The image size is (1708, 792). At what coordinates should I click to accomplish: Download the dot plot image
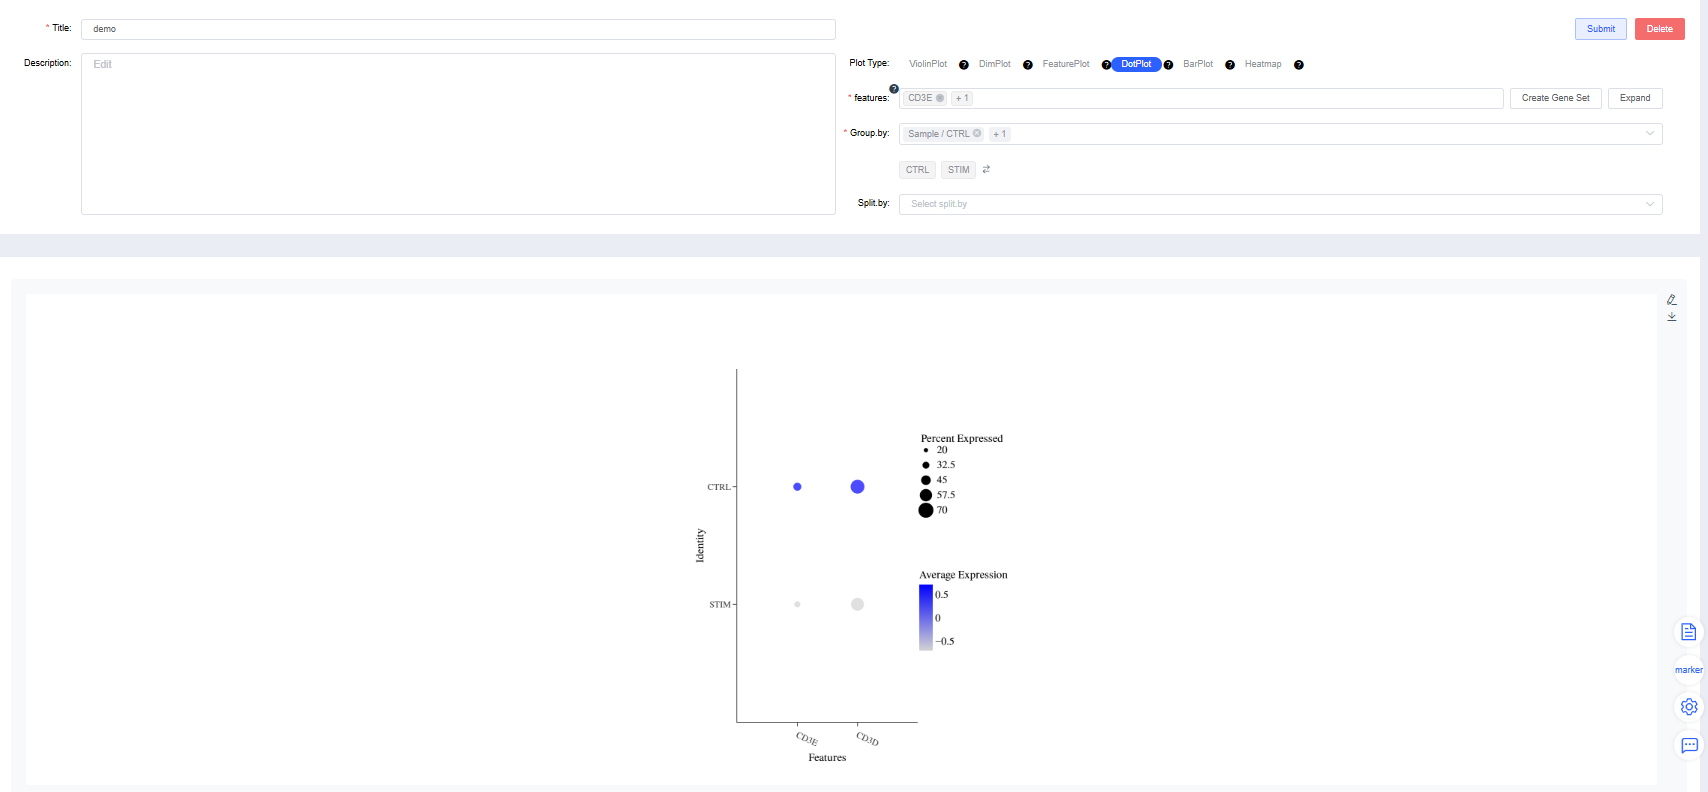click(x=1671, y=317)
